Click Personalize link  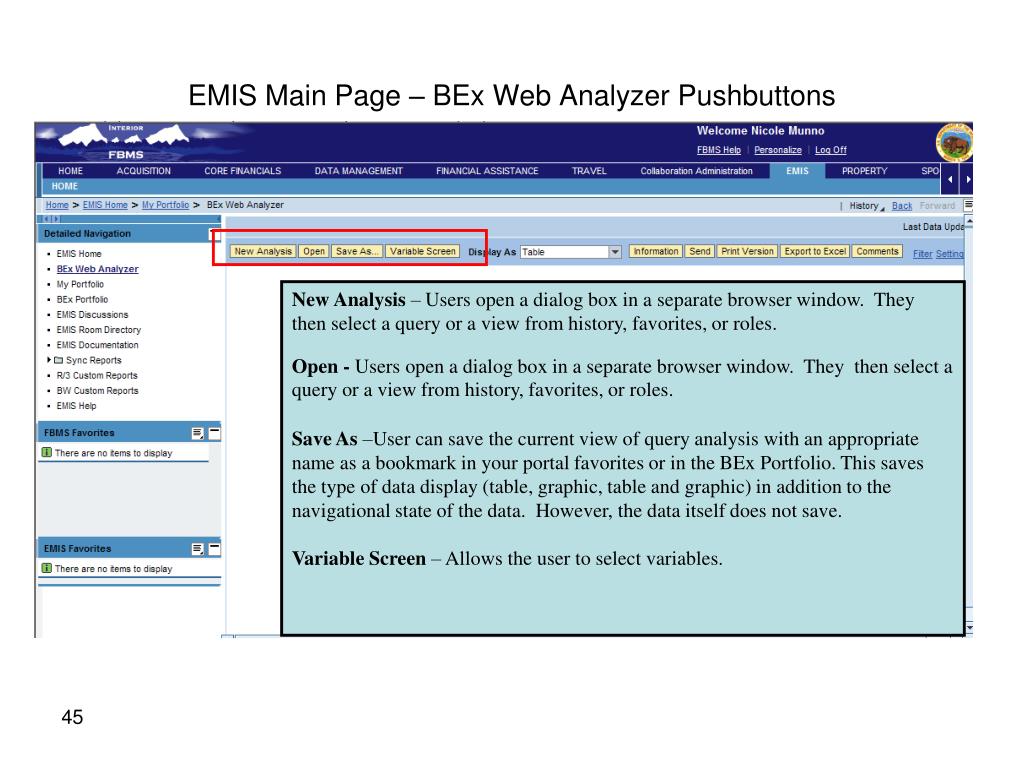778,150
